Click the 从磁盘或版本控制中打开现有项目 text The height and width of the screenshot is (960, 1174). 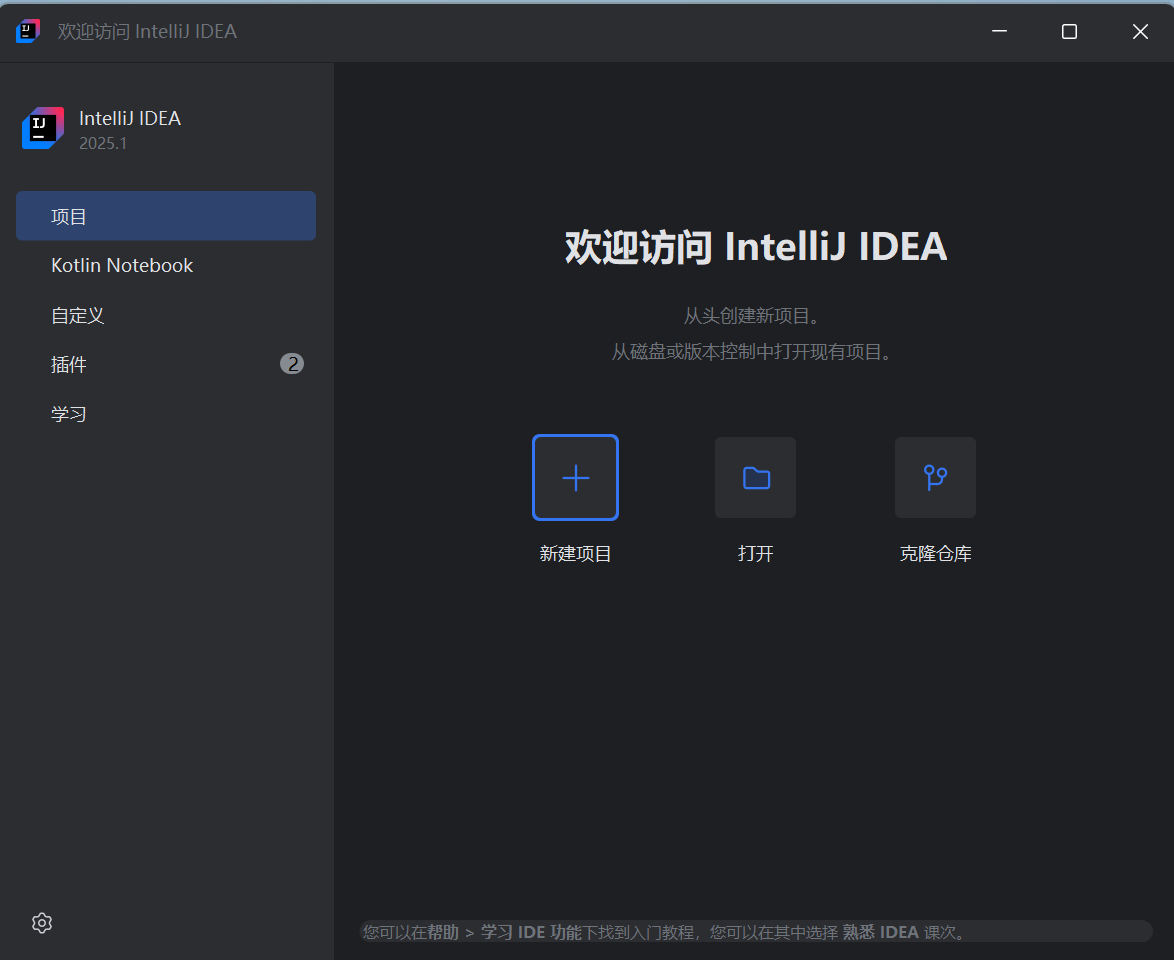tap(751, 351)
